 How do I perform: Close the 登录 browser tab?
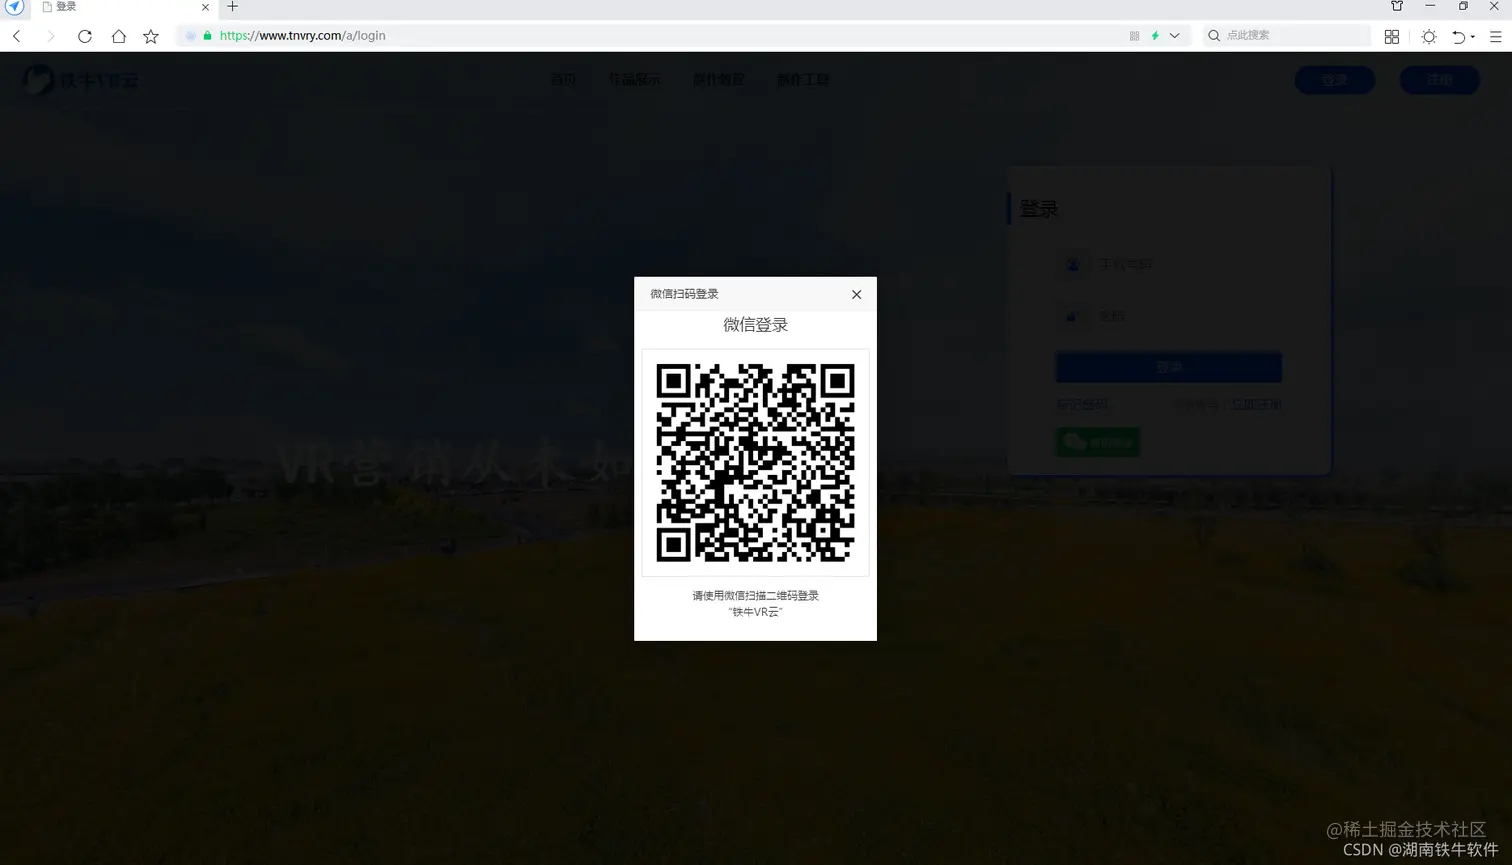pos(205,7)
